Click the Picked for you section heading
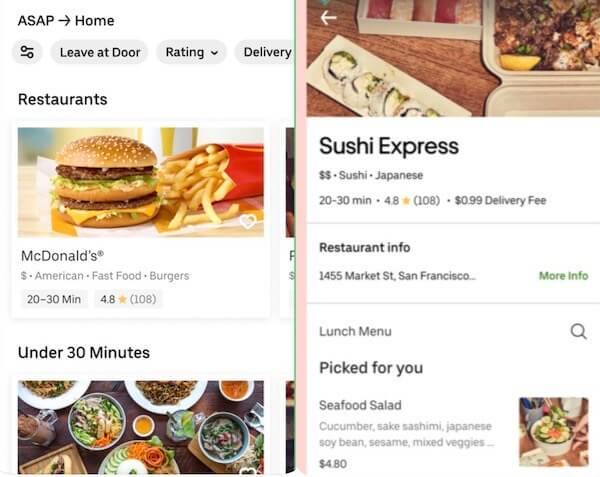This screenshot has height=477, width=600. [371, 368]
